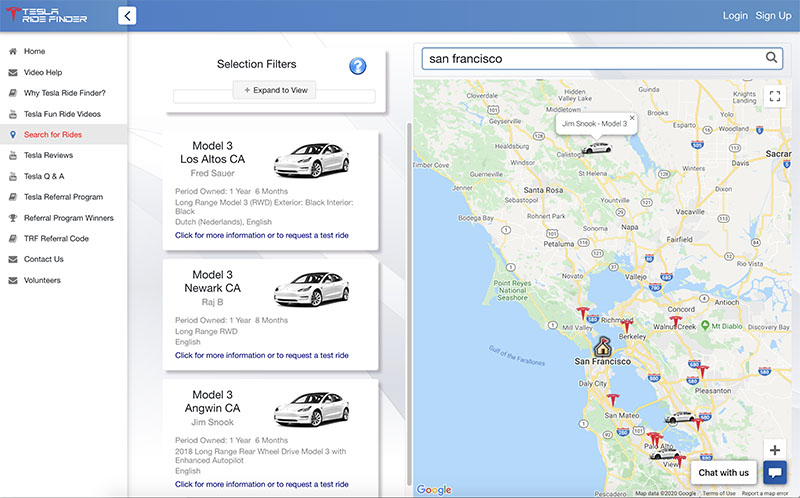This screenshot has width=800, height=498.
Task: Click the Google logo on the map
Action: [x=434, y=489]
